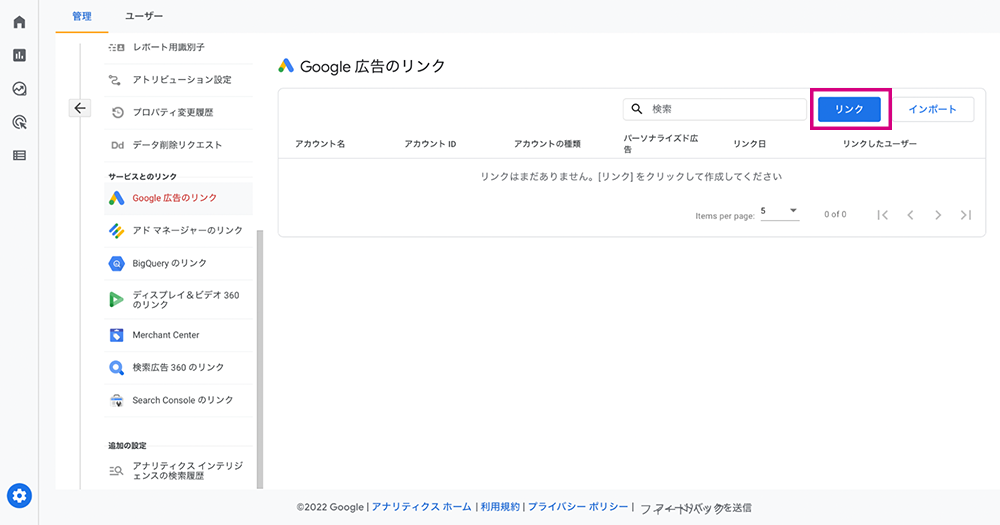Image resolution: width=1000 pixels, height=525 pixels.
Task: Click the blue リンク button
Action: coord(849,109)
